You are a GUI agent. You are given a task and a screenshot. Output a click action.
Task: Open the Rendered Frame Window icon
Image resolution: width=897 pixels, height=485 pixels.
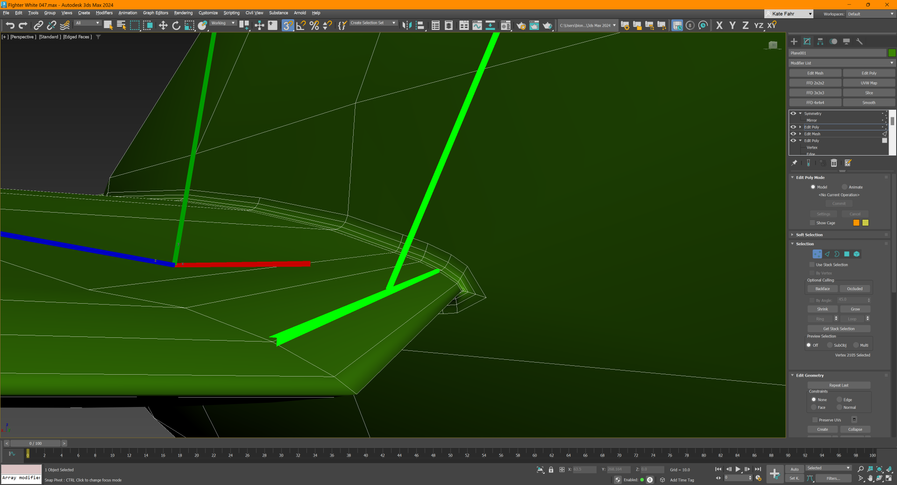tap(534, 25)
